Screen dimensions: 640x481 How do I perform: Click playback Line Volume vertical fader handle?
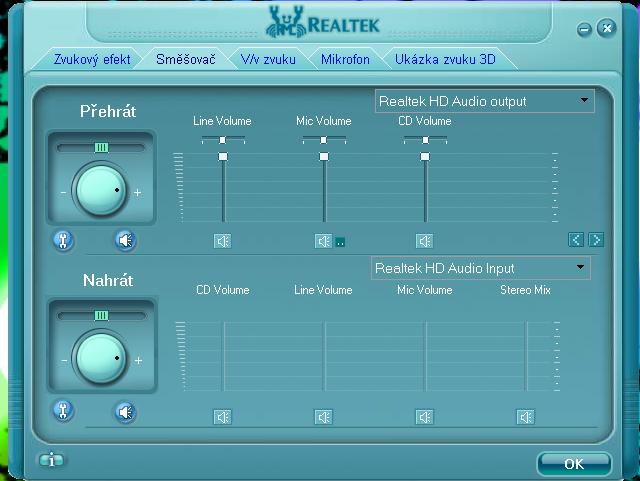click(x=223, y=157)
